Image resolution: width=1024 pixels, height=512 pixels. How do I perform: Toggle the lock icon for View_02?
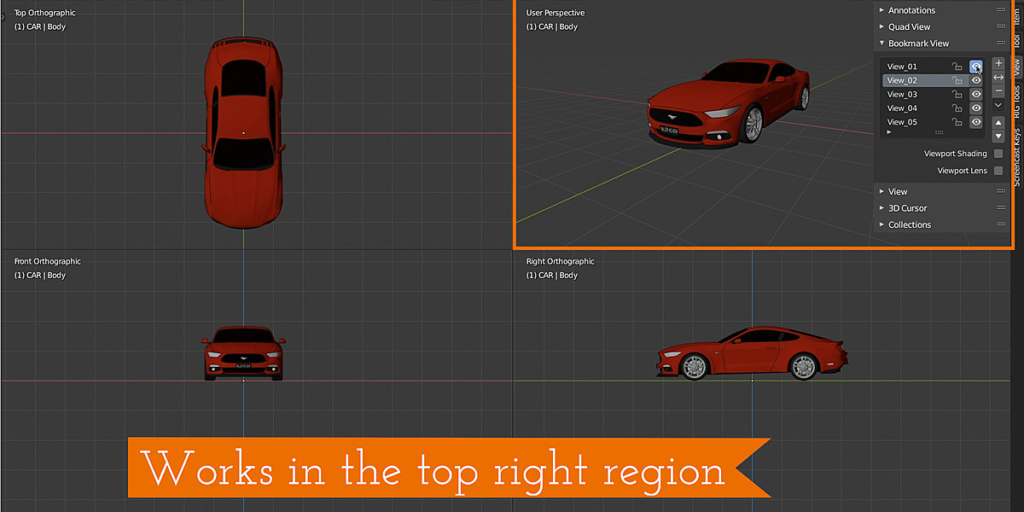[x=957, y=81]
